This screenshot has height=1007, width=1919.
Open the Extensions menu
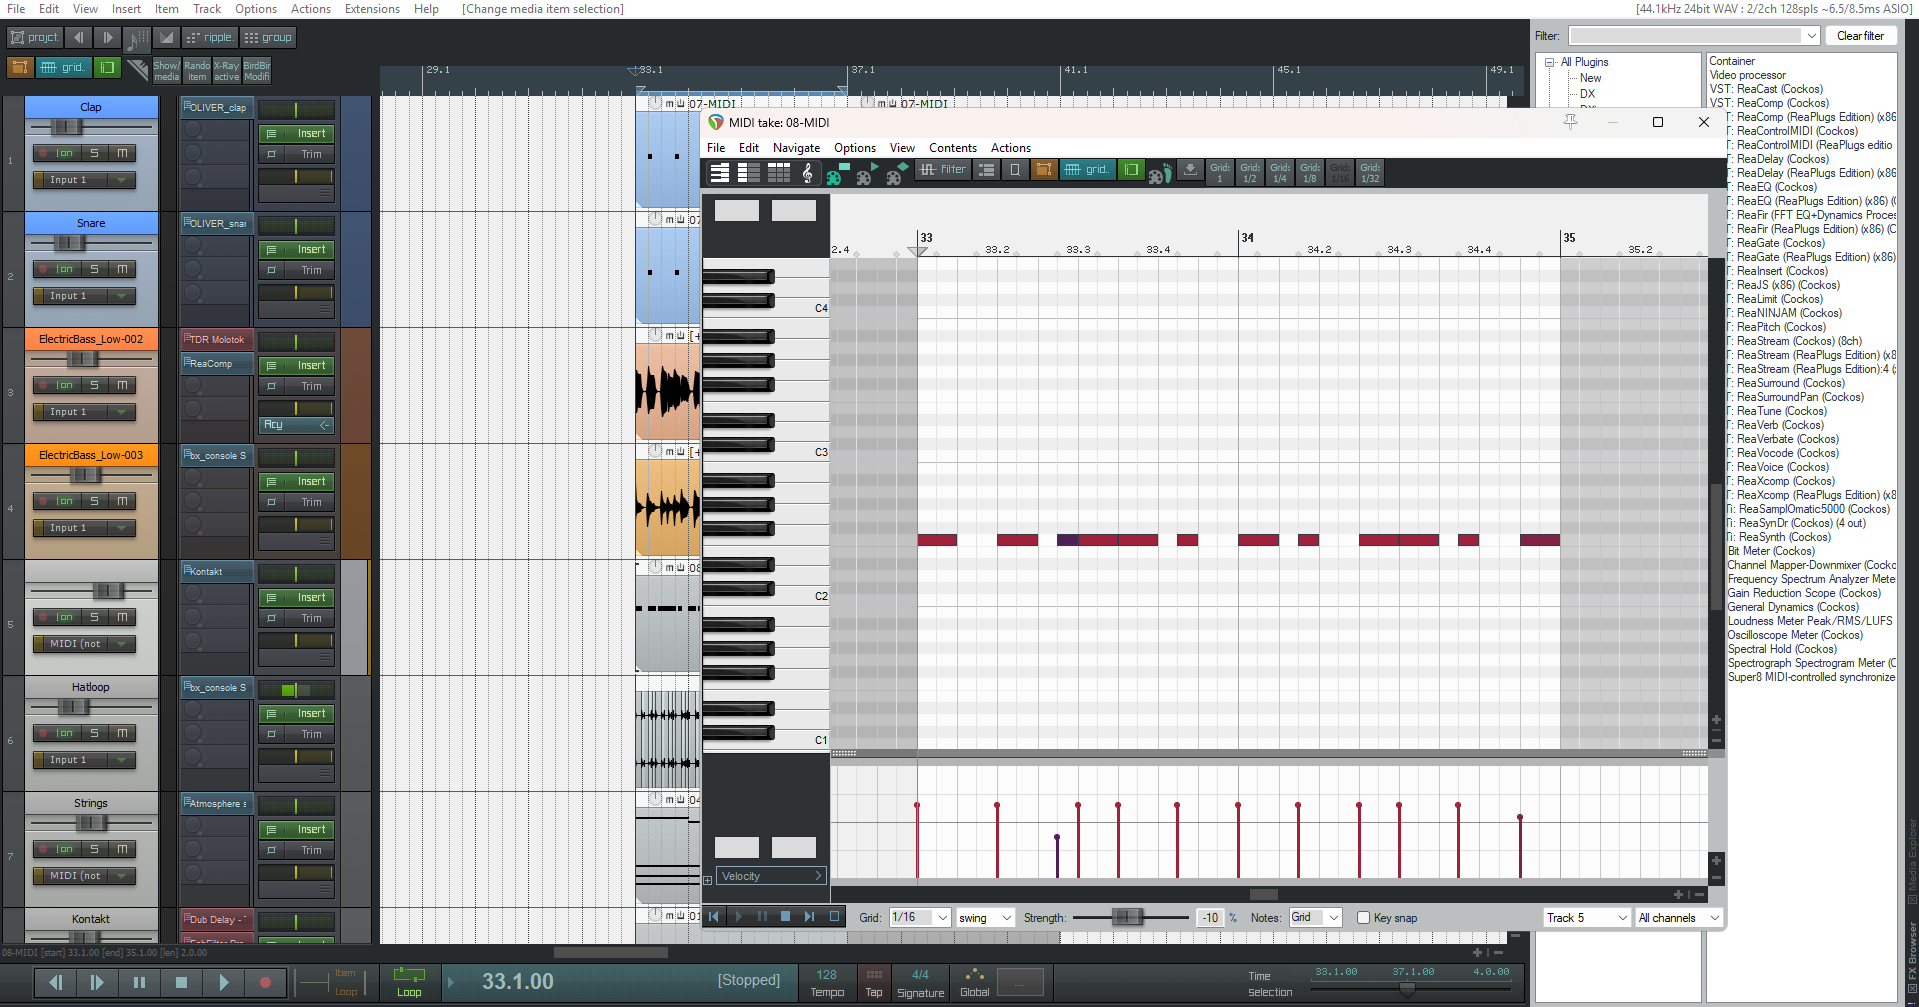point(372,9)
